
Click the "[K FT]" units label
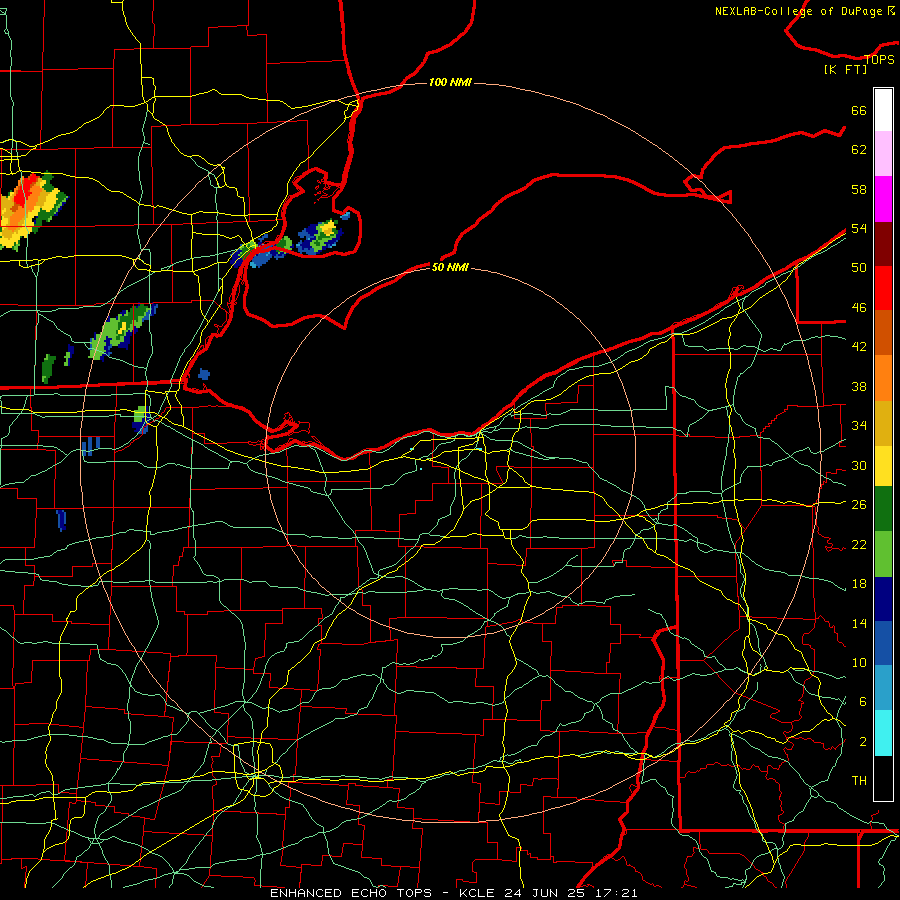(x=845, y=70)
